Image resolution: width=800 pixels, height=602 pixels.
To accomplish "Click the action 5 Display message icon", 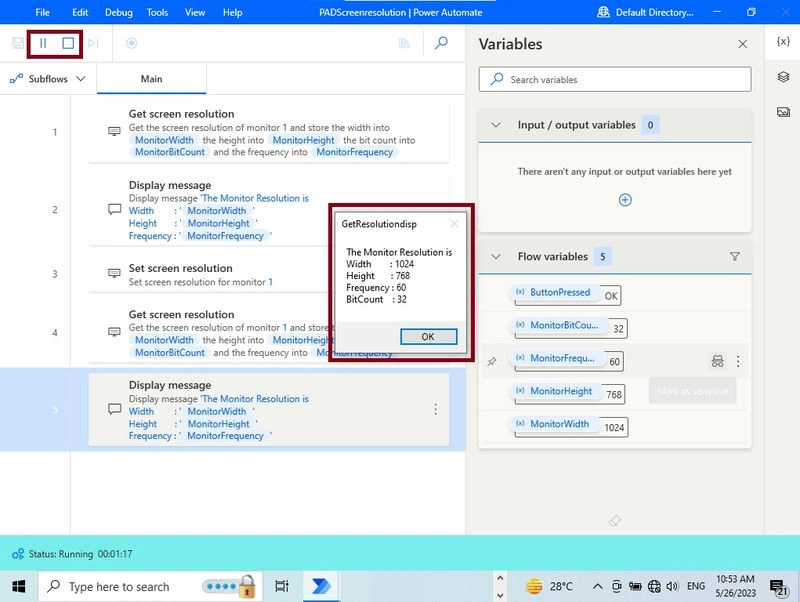I will [115, 409].
